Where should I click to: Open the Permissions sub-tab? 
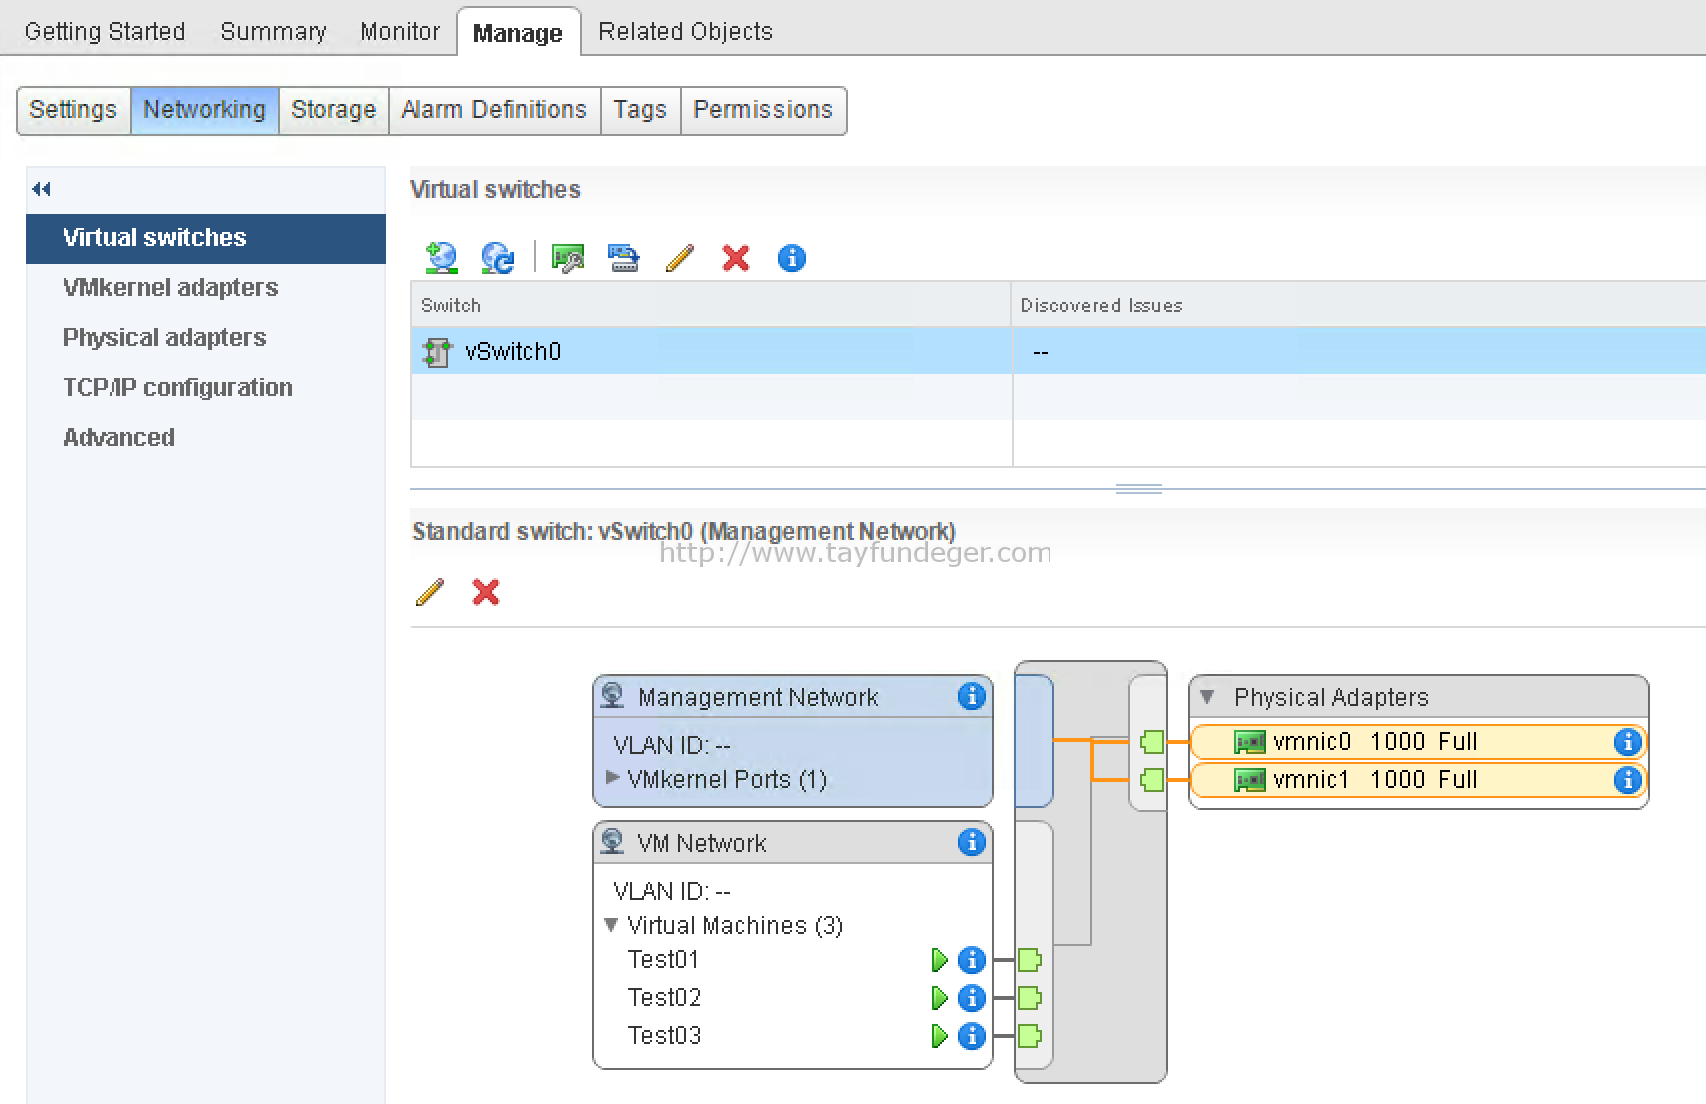click(x=763, y=110)
